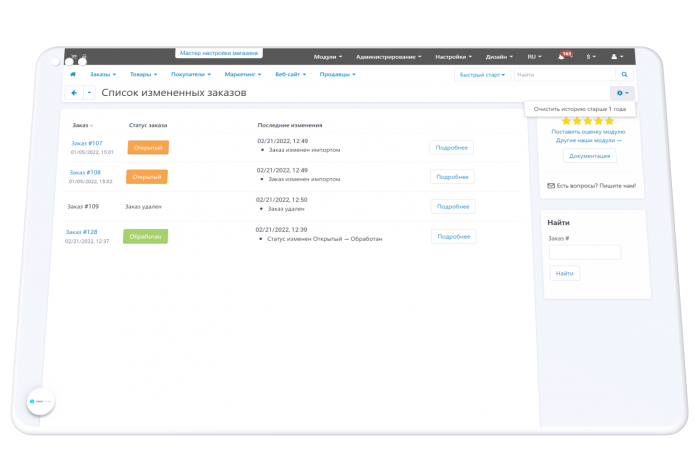The width and height of the screenshot is (700, 466).
Task: Open the Модули menu
Action: tap(328, 57)
